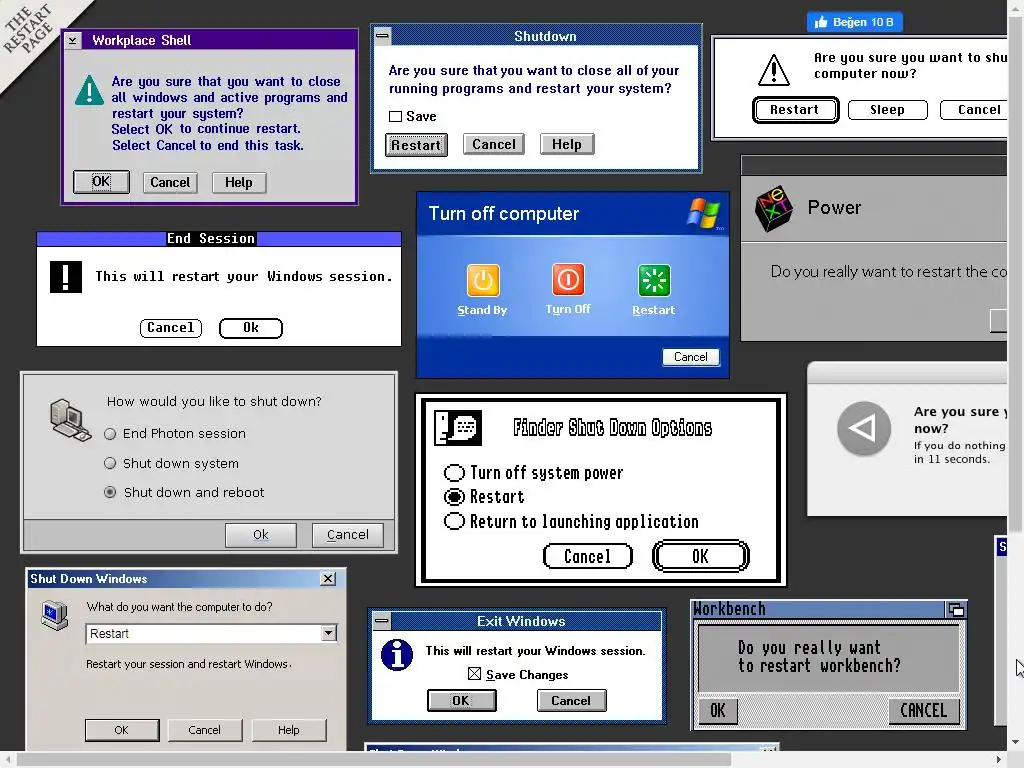Click the monitor icon in Shut Down Windows
Image resolution: width=1024 pixels, height=768 pixels.
point(55,616)
